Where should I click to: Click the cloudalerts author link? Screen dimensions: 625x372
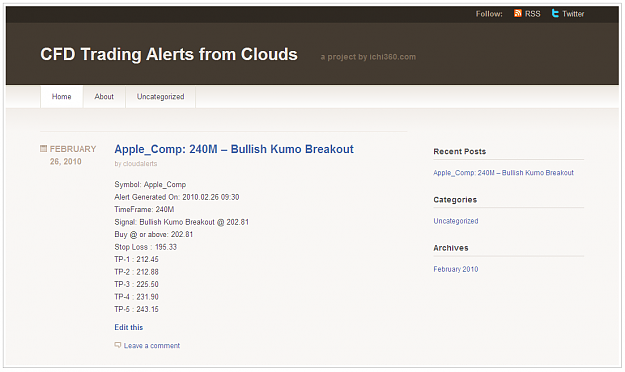(x=140, y=163)
